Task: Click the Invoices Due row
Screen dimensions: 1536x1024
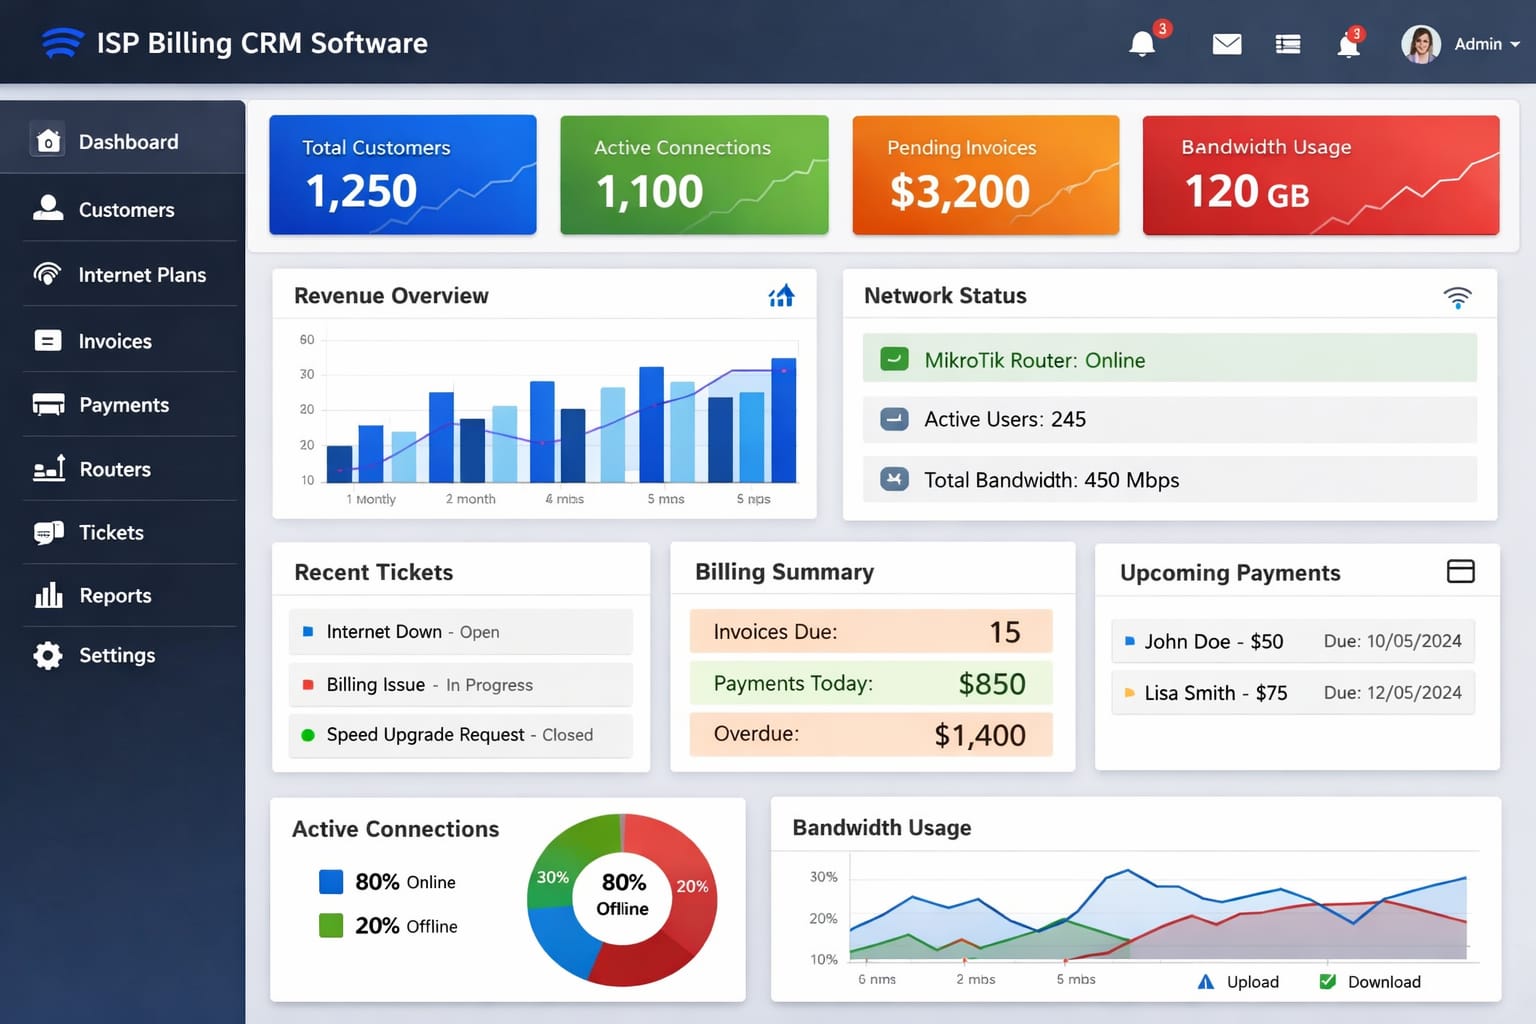Action: coord(871,632)
